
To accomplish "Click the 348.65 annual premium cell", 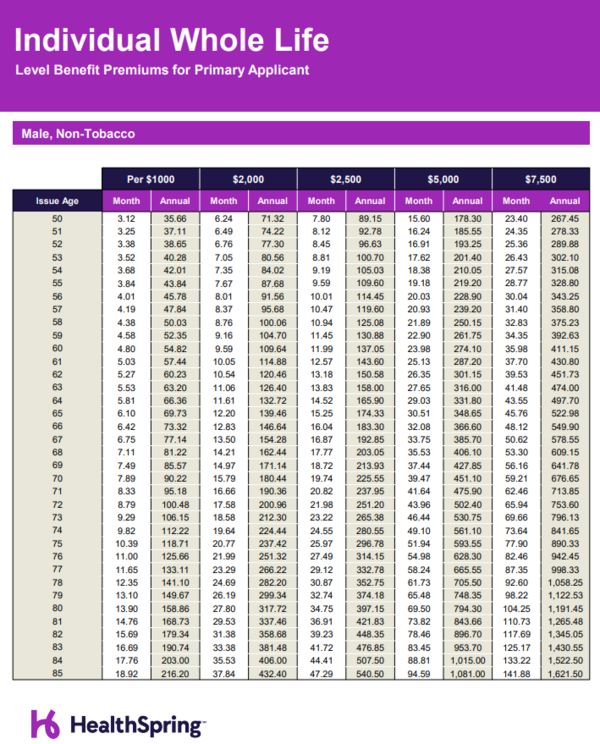I will coord(468,414).
